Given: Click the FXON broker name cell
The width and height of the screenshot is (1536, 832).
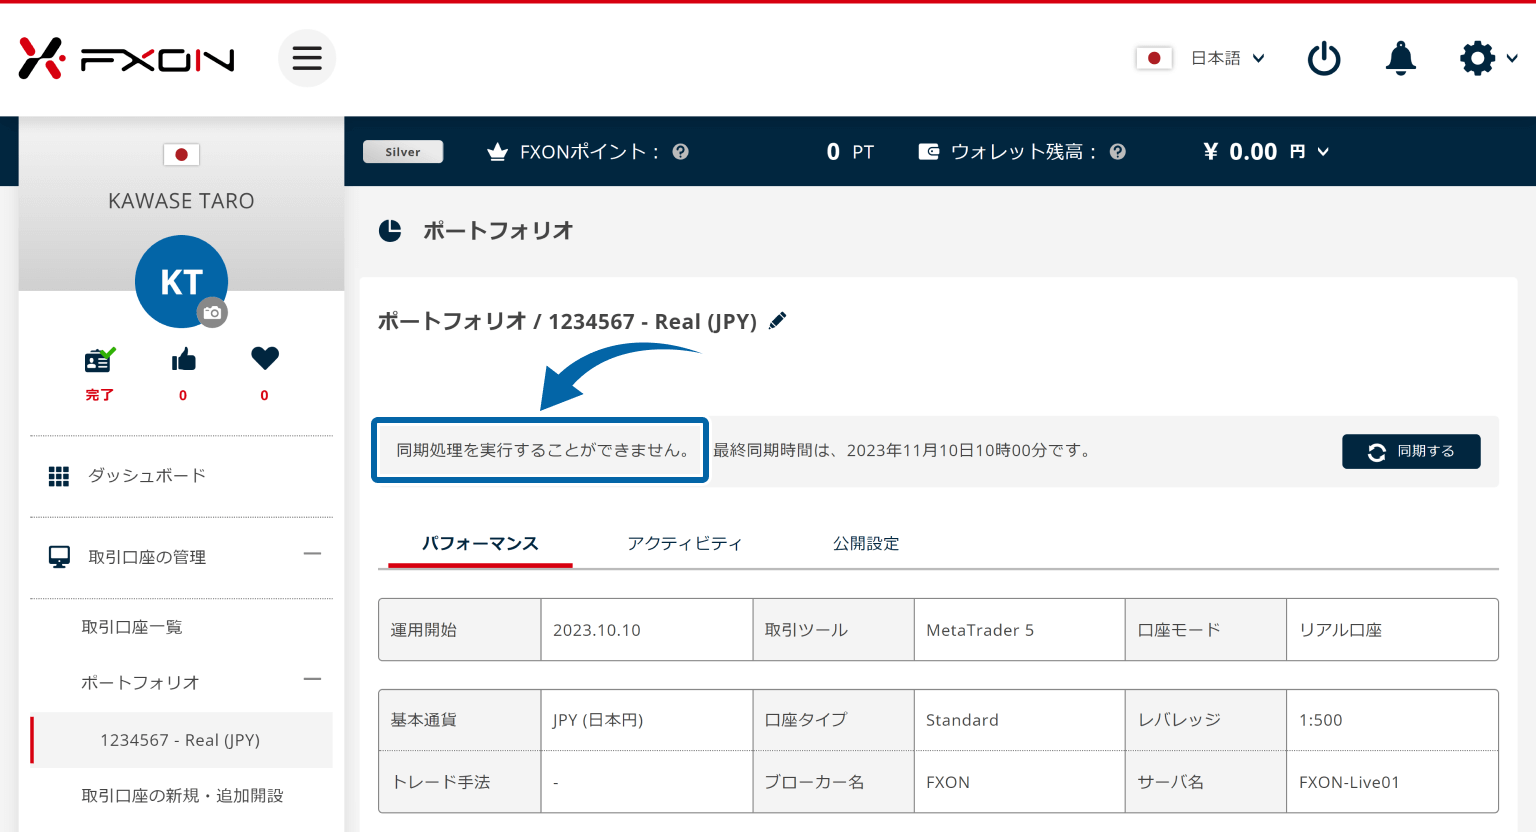Looking at the screenshot, I should click(1019, 782).
